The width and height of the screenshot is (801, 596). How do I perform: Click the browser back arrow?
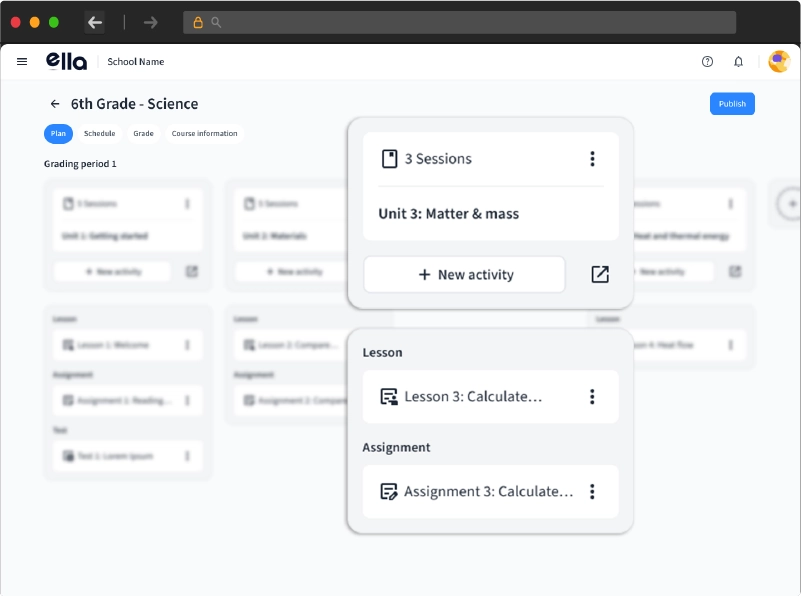[95, 22]
